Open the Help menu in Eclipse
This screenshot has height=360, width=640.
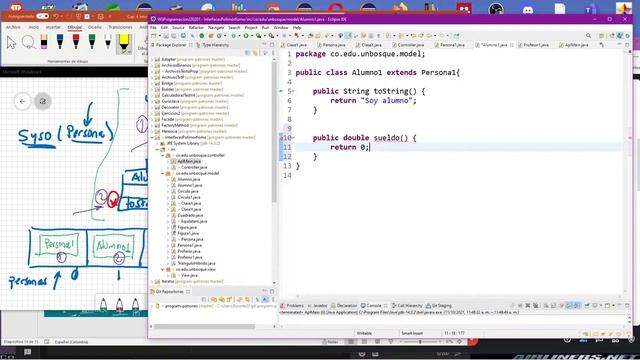(297, 27)
